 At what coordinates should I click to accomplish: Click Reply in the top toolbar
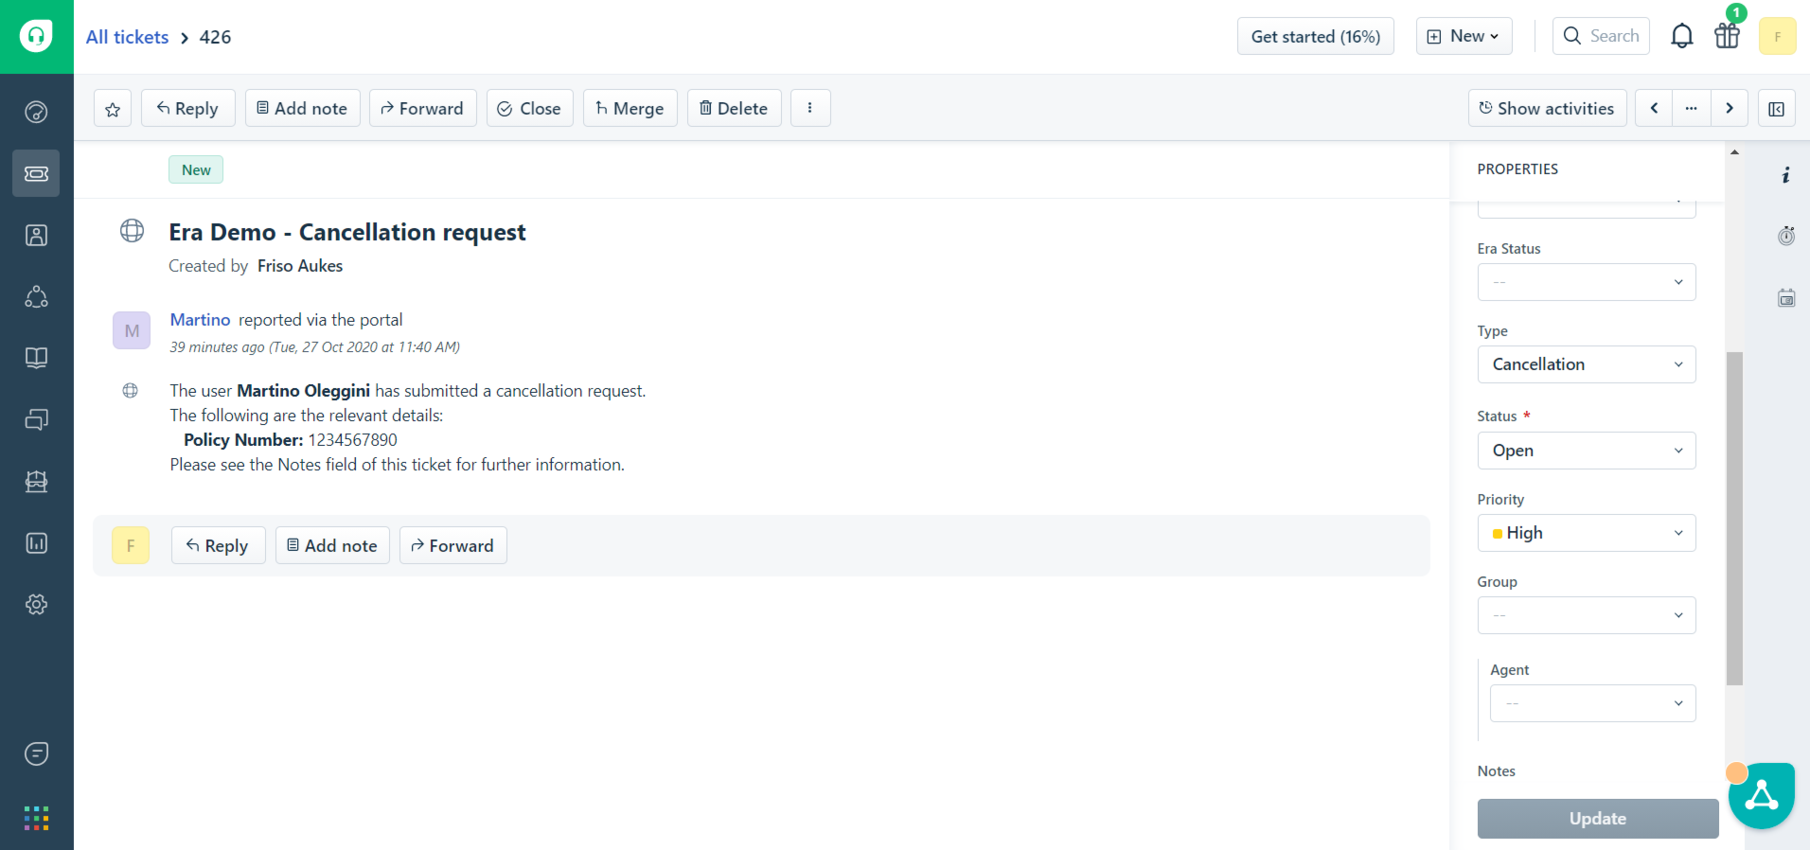coord(188,108)
